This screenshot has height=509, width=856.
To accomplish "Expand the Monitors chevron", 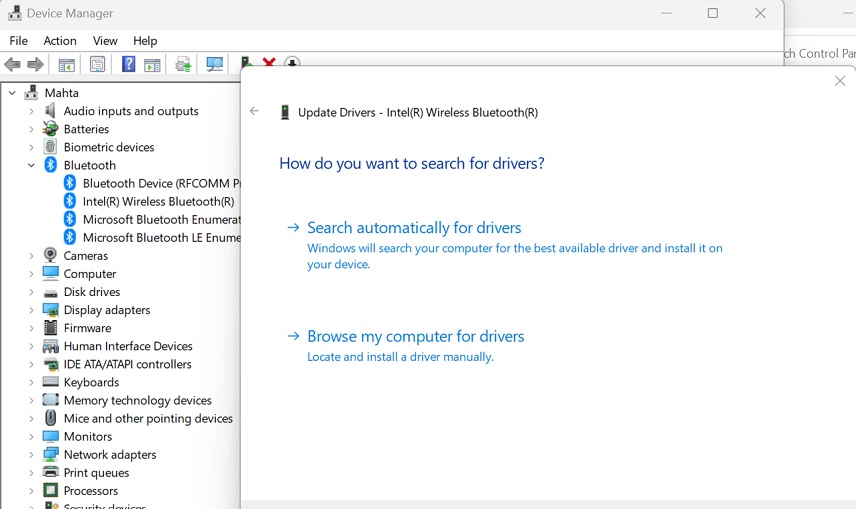I will pos(31,436).
